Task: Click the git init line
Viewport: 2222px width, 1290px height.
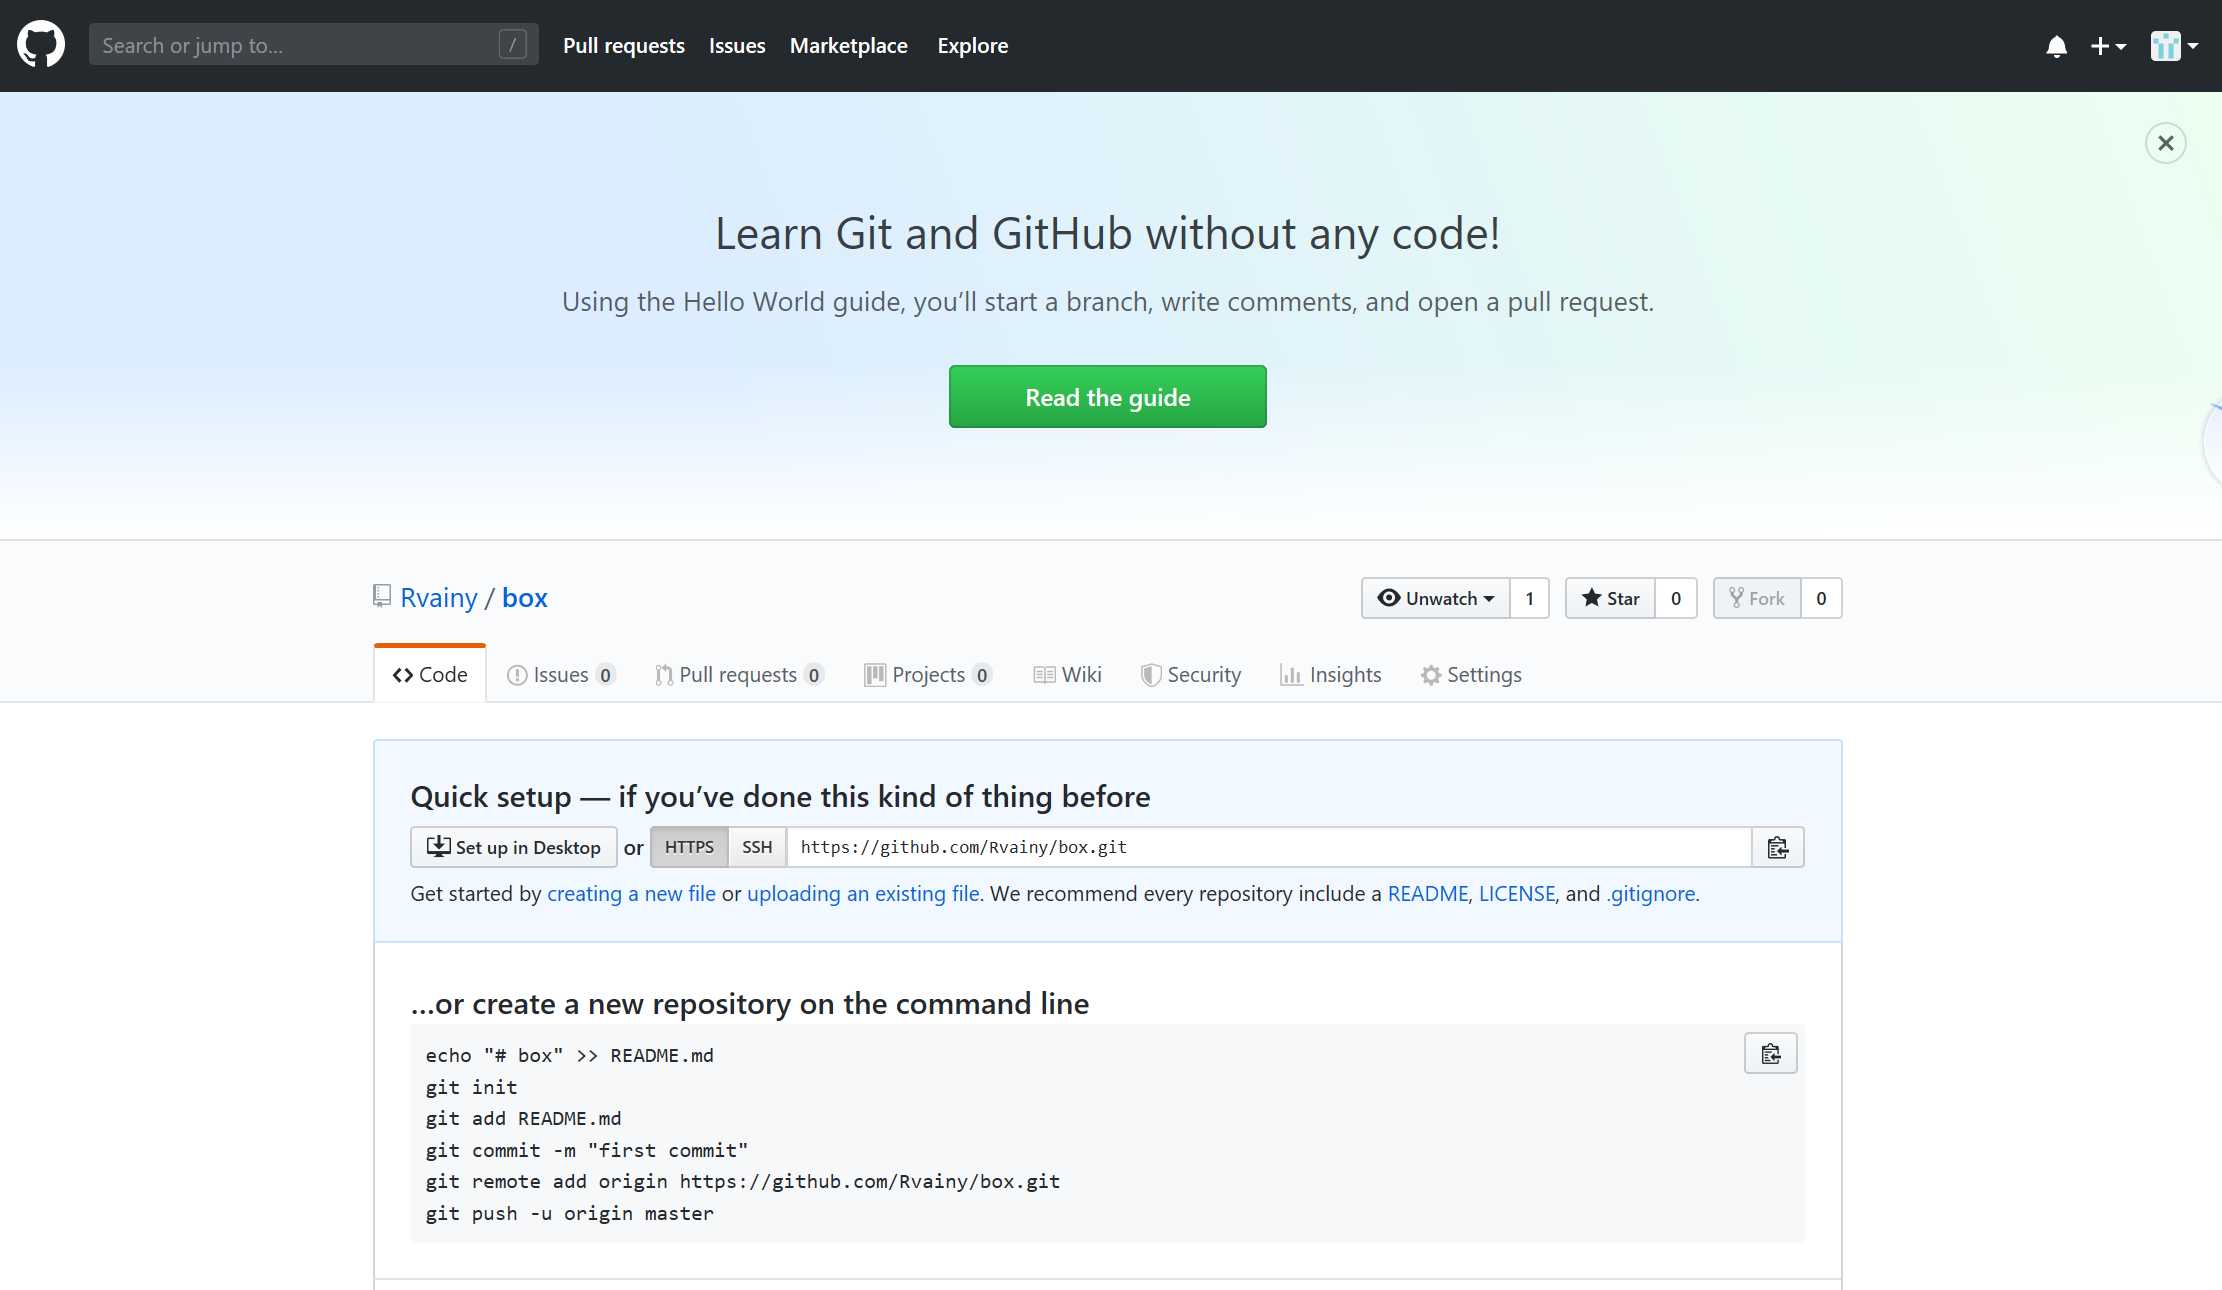Action: (472, 1087)
